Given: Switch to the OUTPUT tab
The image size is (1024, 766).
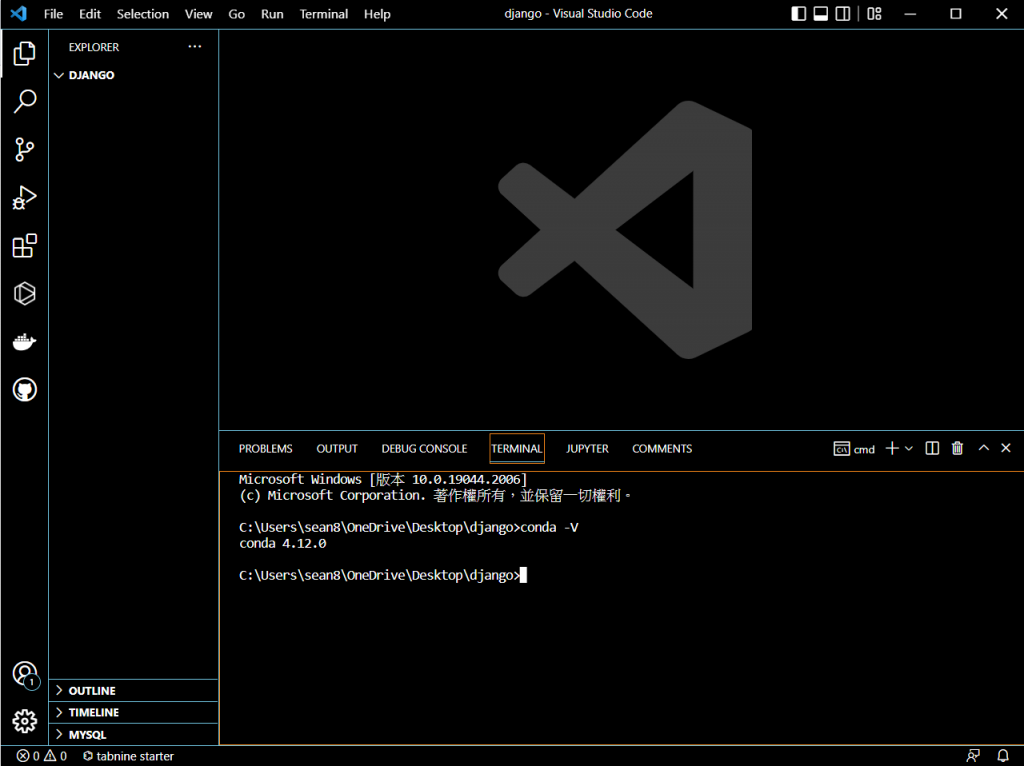Looking at the screenshot, I should click(x=337, y=449).
